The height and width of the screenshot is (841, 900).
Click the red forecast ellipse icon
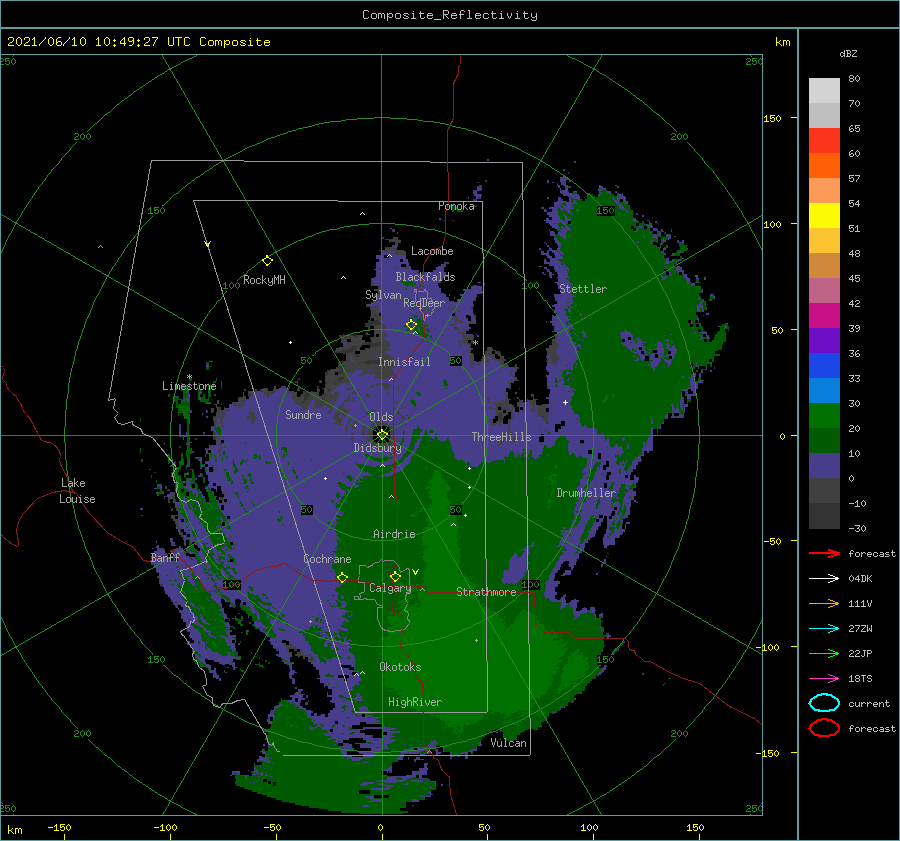(824, 728)
